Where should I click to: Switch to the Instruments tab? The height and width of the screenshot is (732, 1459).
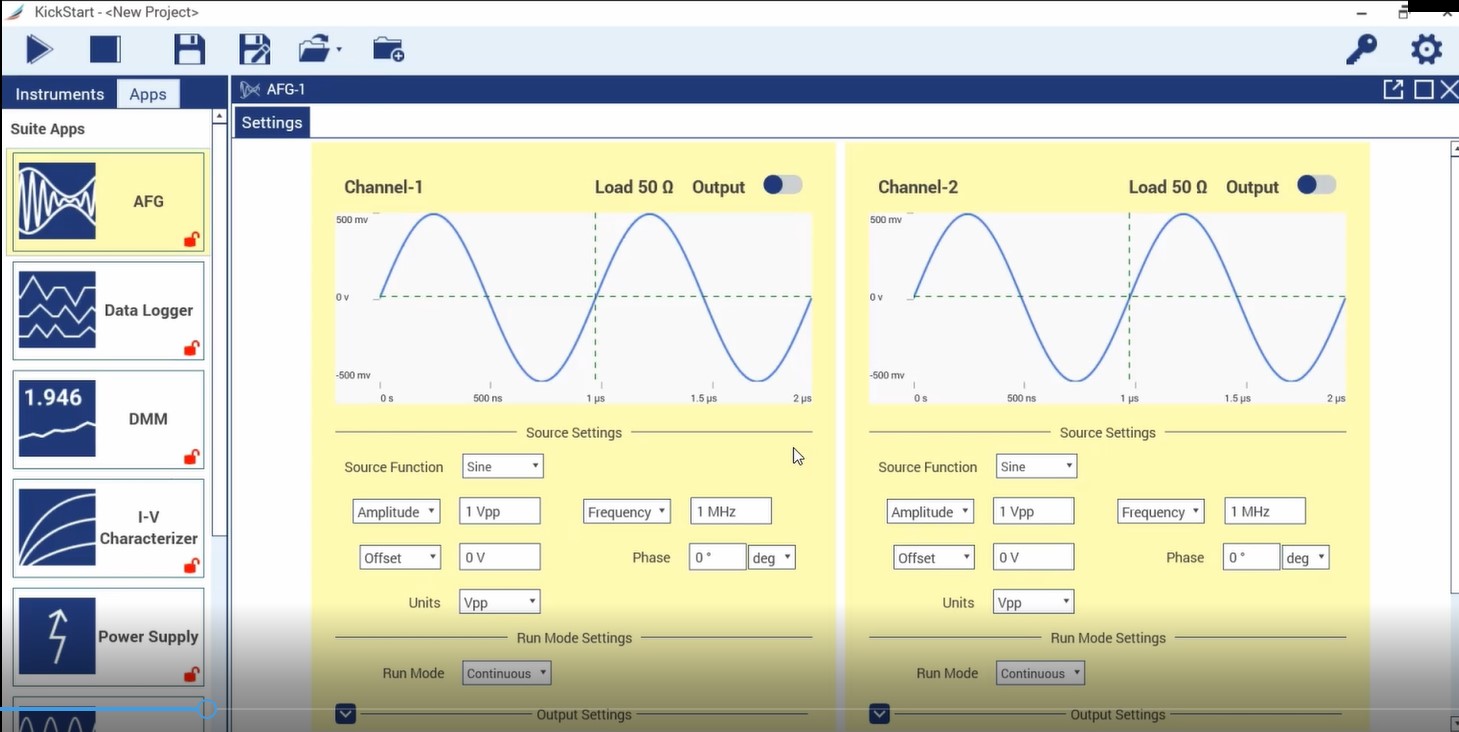click(60, 94)
